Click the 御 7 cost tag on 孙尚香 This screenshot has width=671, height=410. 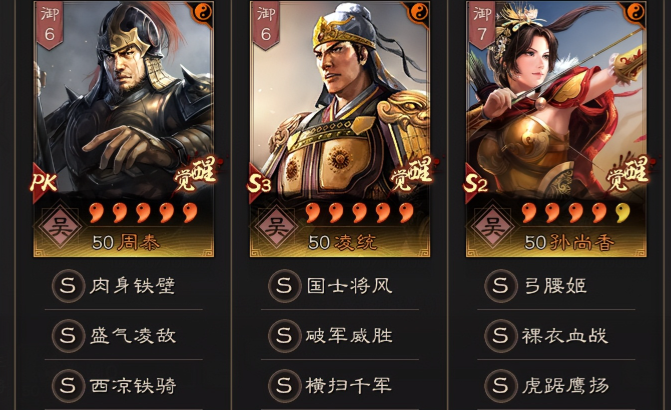pos(482,24)
